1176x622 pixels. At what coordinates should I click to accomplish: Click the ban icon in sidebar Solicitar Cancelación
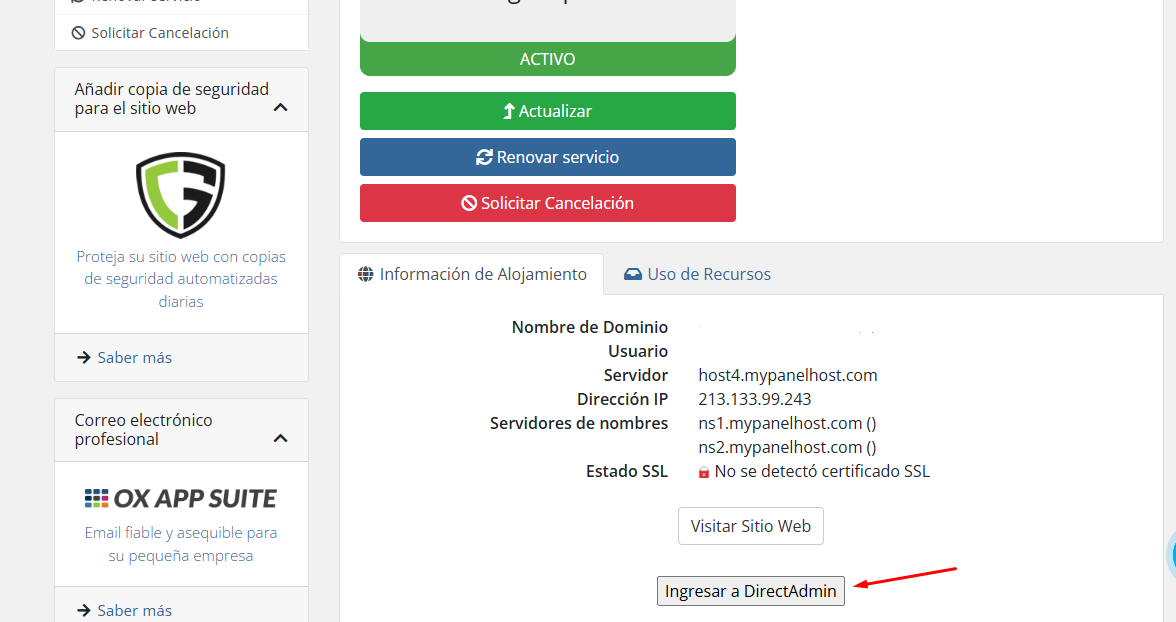point(78,33)
